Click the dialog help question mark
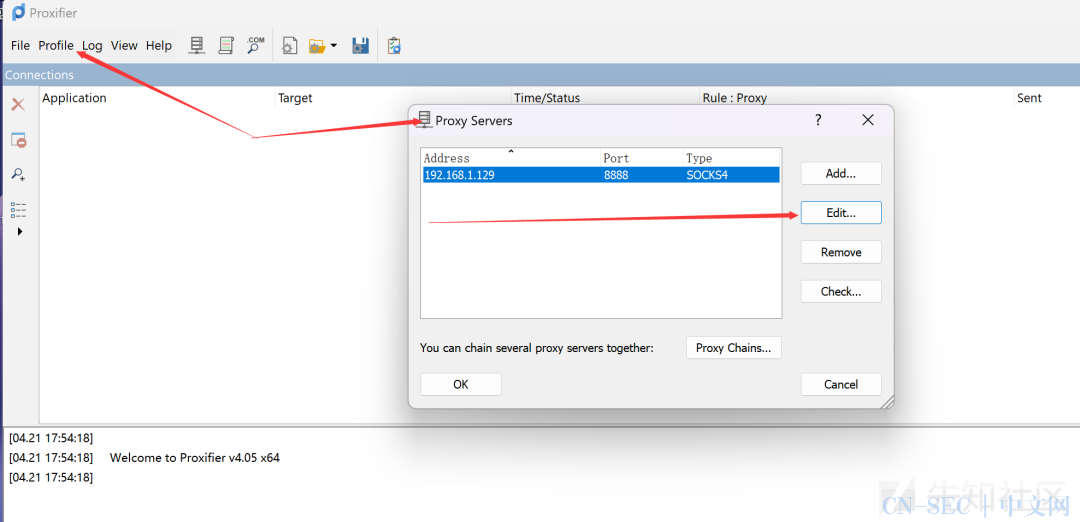The height and width of the screenshot is (522, 1080). point(818,120)
